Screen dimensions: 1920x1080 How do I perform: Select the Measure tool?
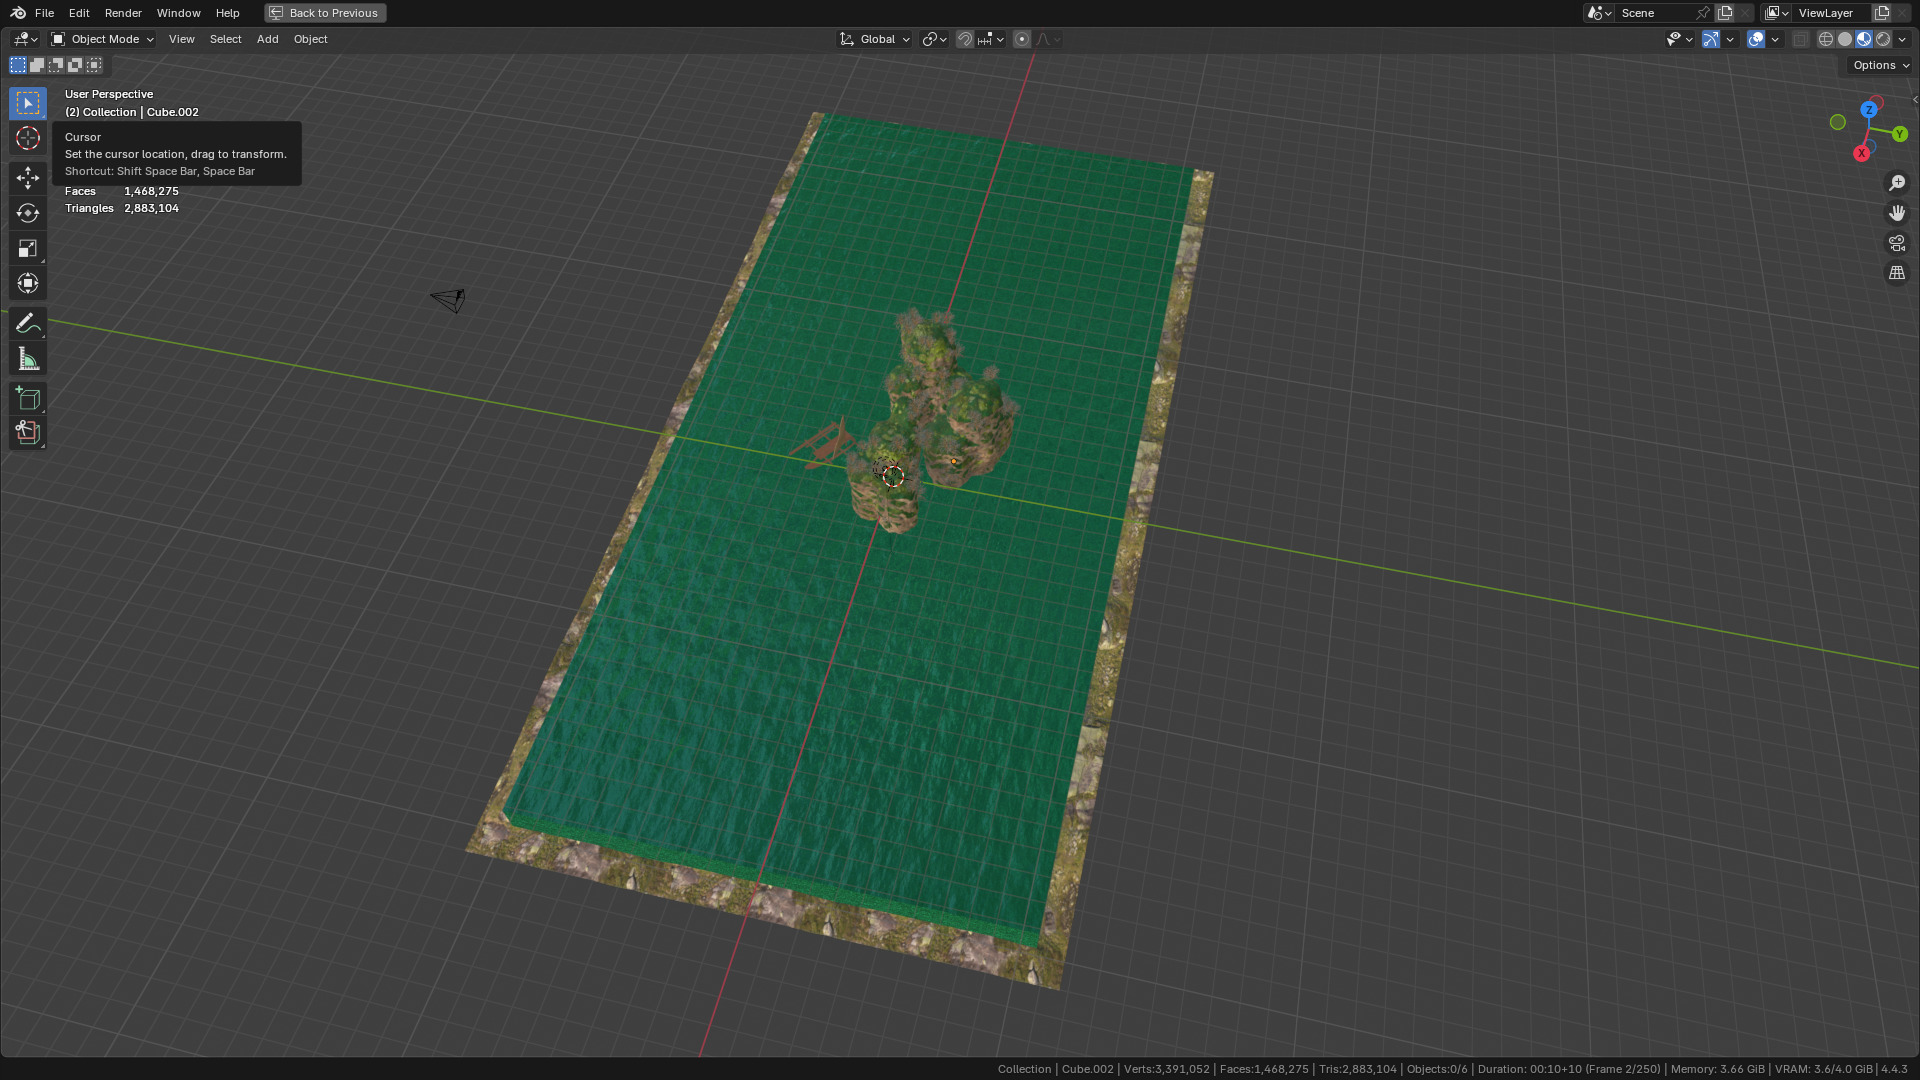pyautogui.click(x=28, y=359)
